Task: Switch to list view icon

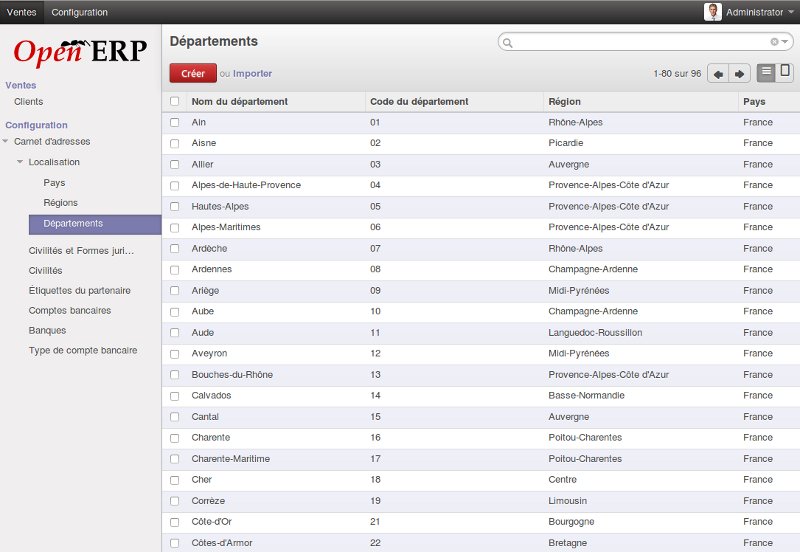Action: pos(766,73)
